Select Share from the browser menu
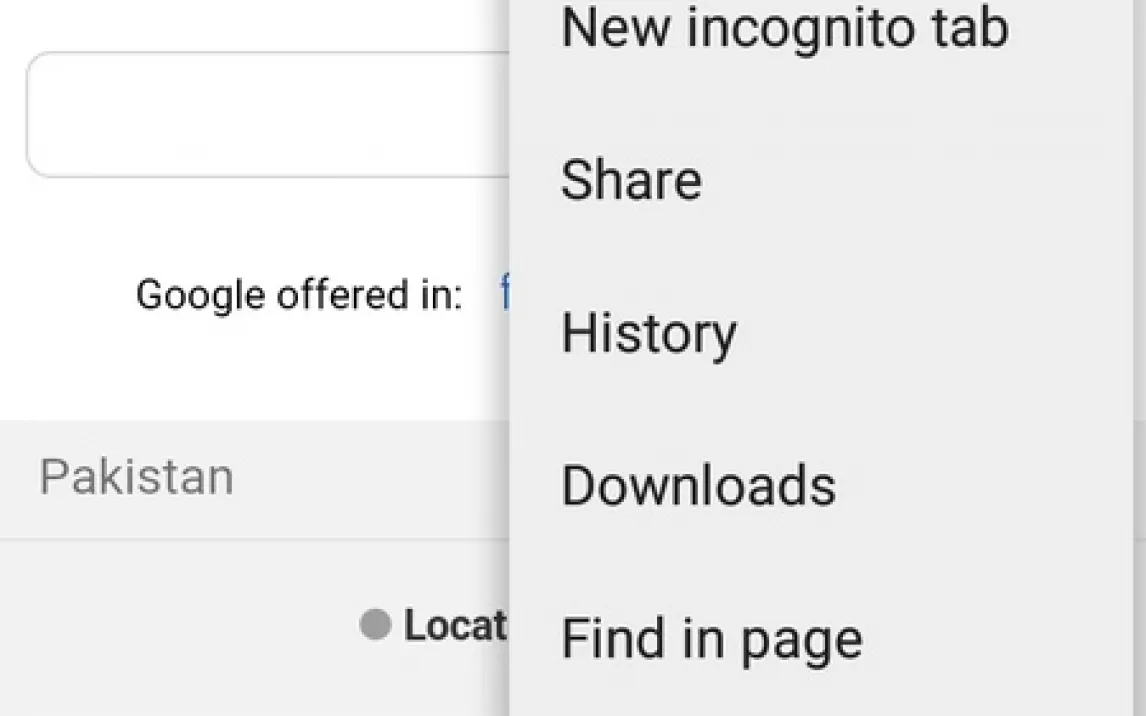 631,181
